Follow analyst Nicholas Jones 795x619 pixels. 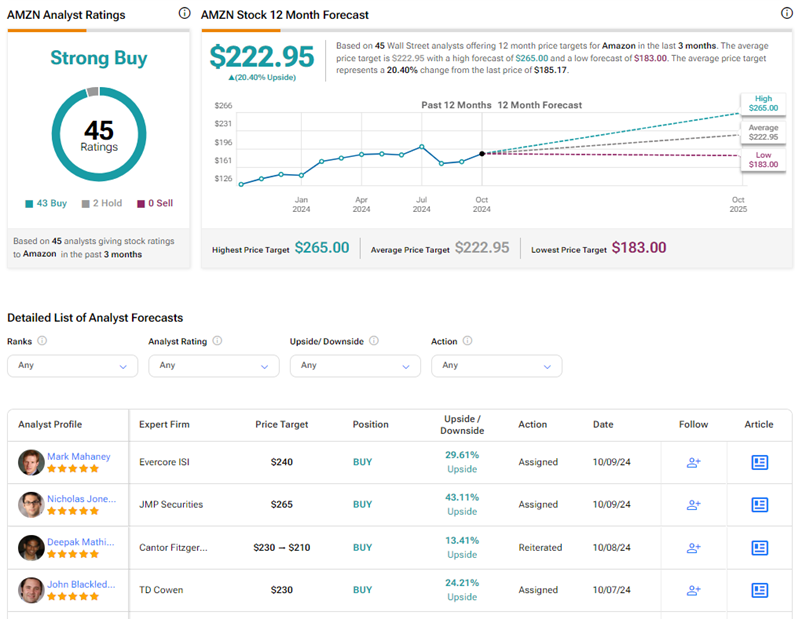click(x=693, y=505)
